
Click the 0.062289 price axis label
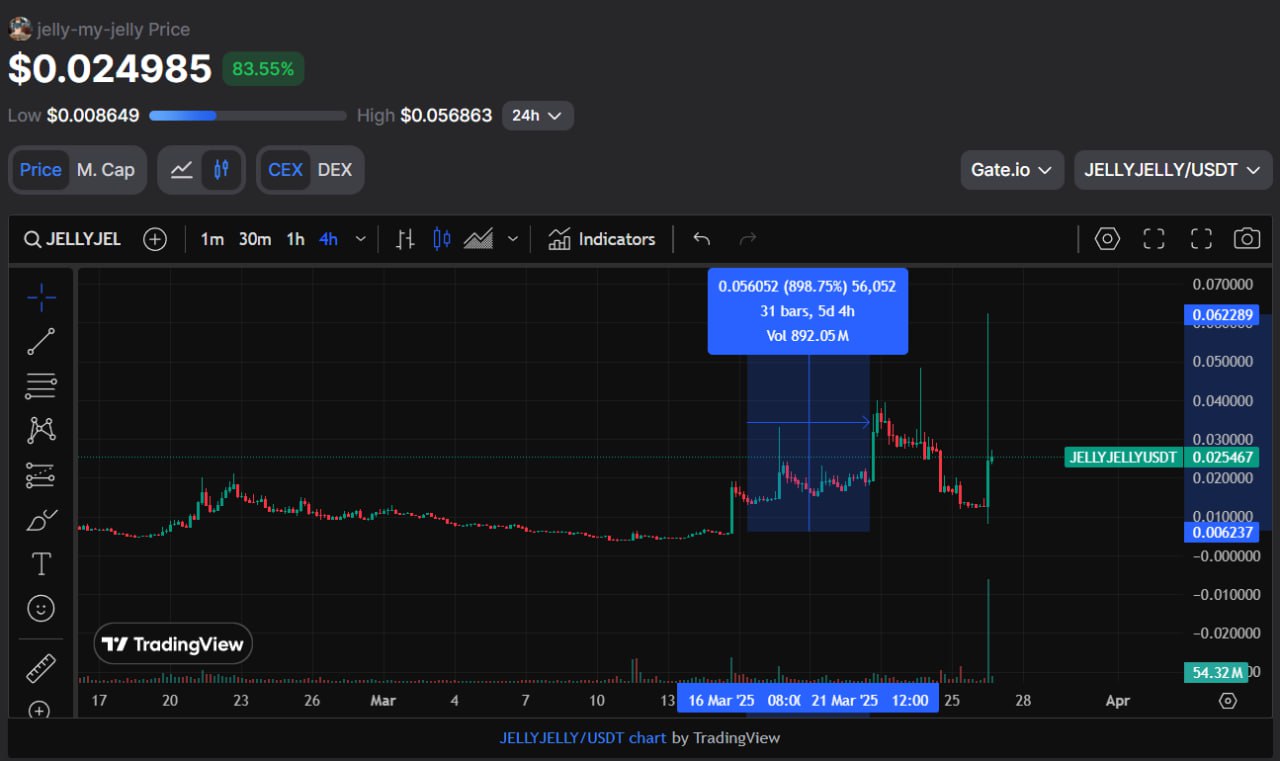point(1221,315)
